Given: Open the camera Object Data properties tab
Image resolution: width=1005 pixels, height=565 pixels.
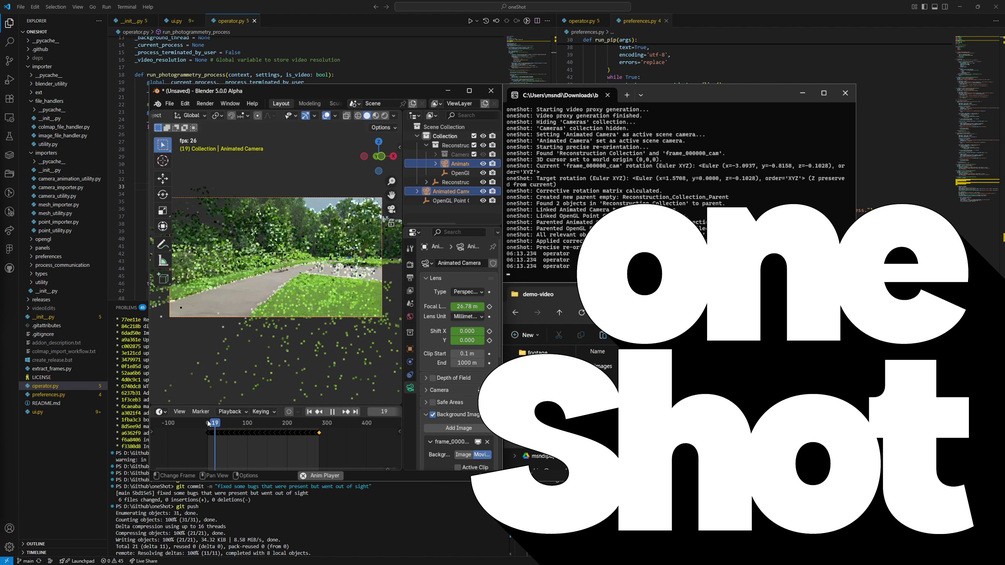Looking at the screenshot, I should pyautogui.click(x=410, y=388).
